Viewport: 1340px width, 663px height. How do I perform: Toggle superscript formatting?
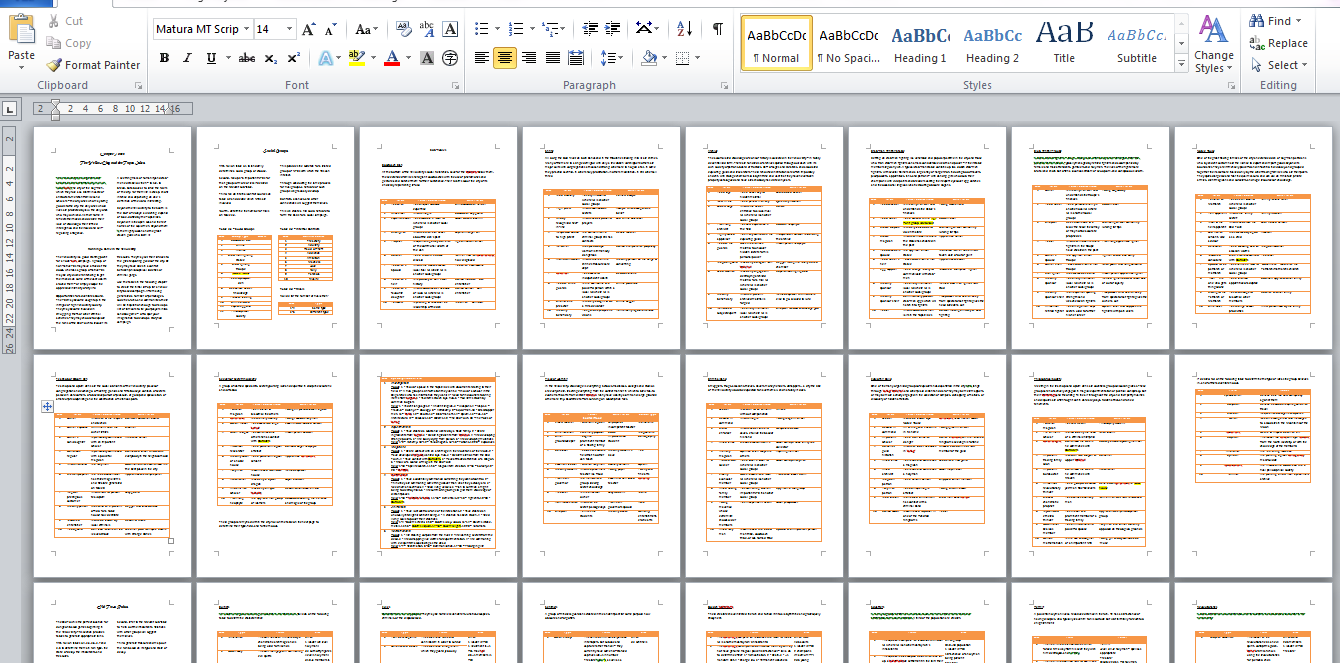pyautogui.click(x=293, y=58)
